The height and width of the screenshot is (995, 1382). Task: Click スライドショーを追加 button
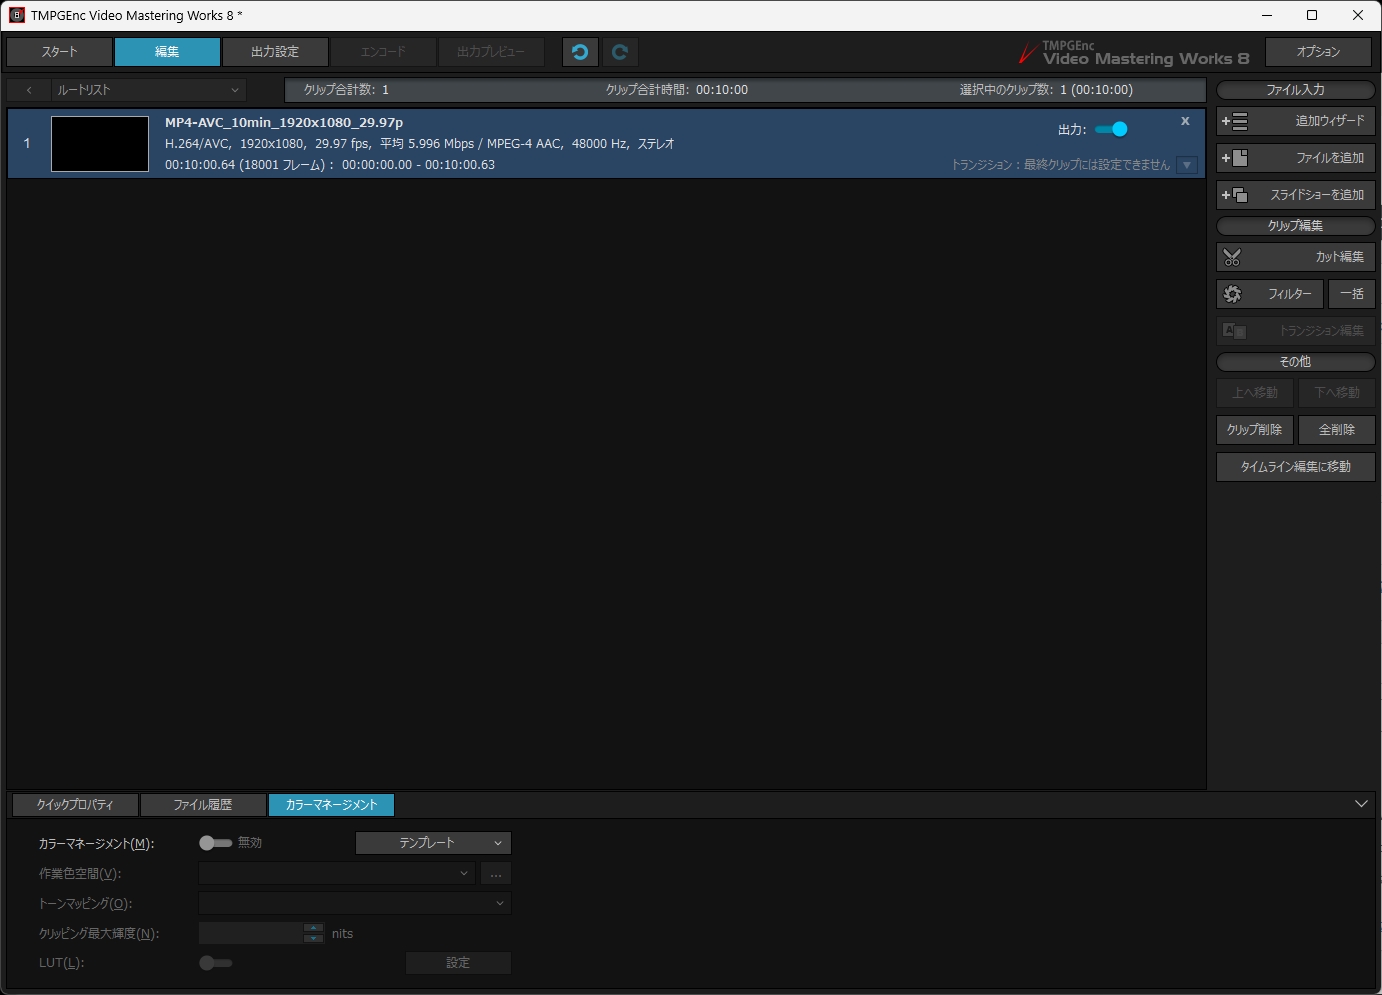[1295, 195]
